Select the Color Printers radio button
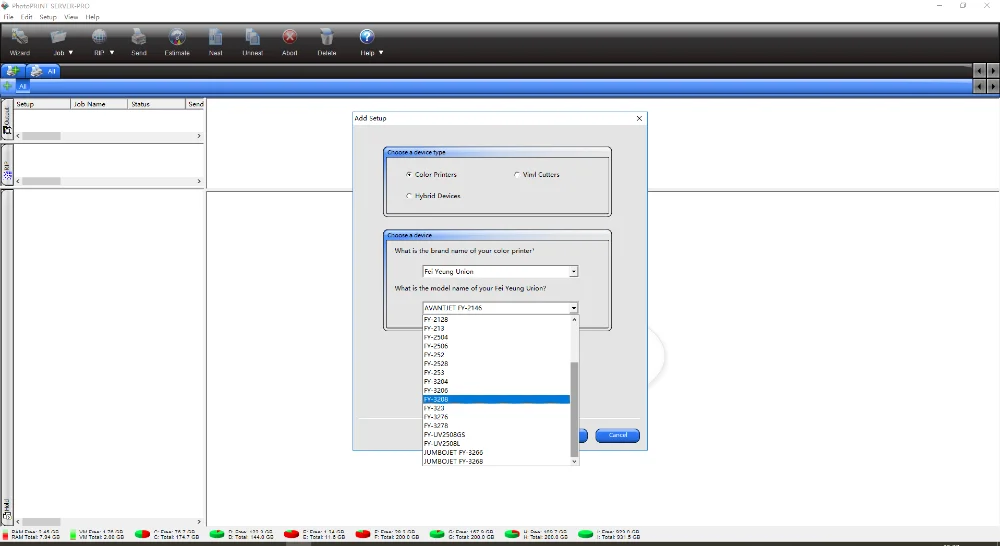 pyautogui.click(x=409, y=175)
